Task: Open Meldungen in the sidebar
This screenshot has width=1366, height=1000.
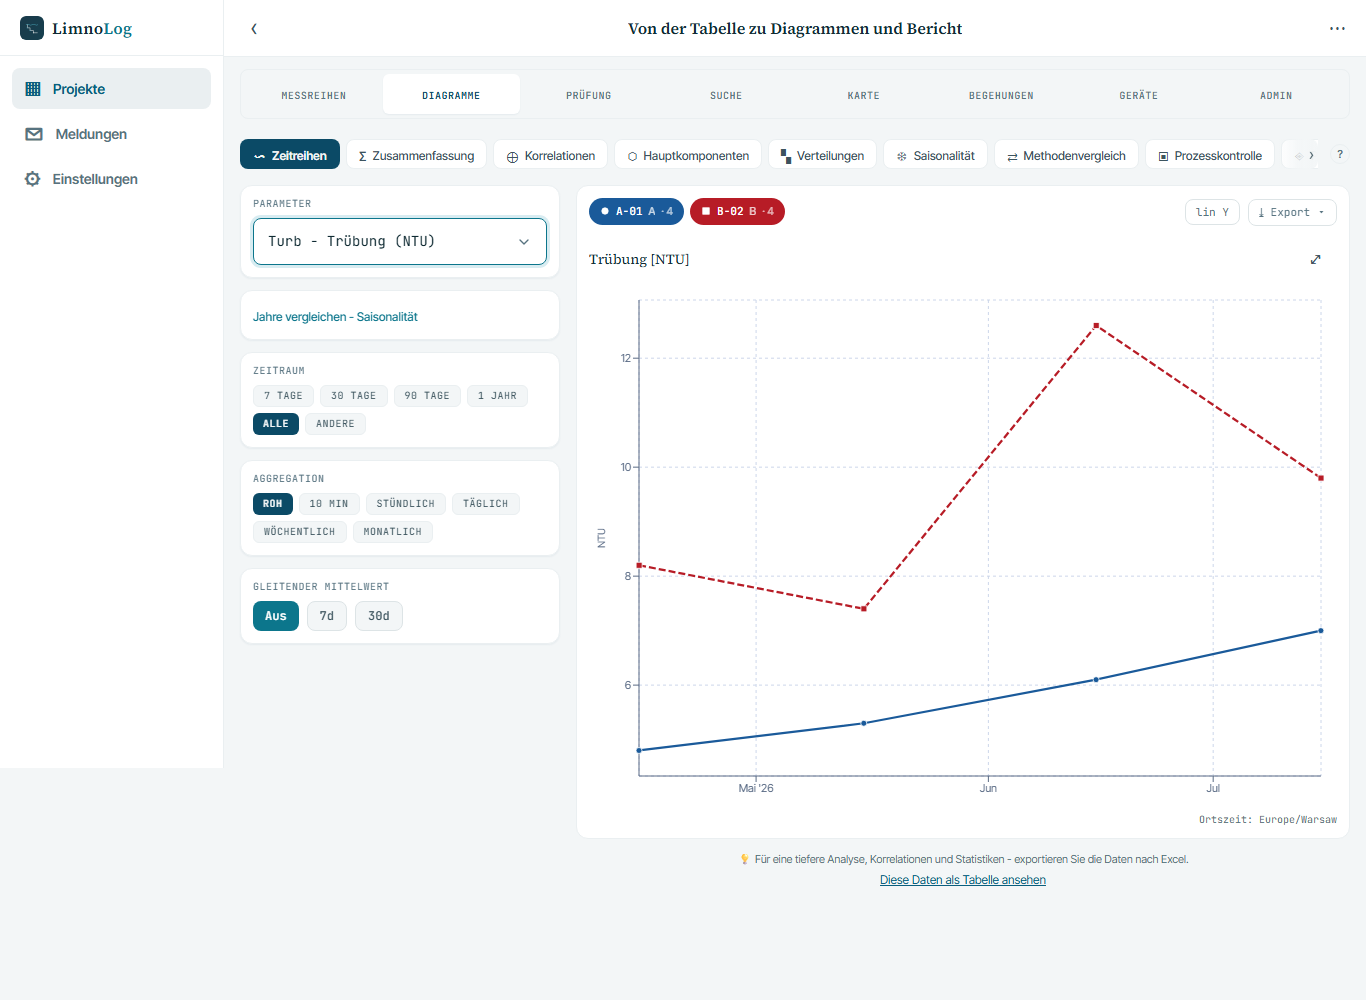Action: tap(111, 134)
